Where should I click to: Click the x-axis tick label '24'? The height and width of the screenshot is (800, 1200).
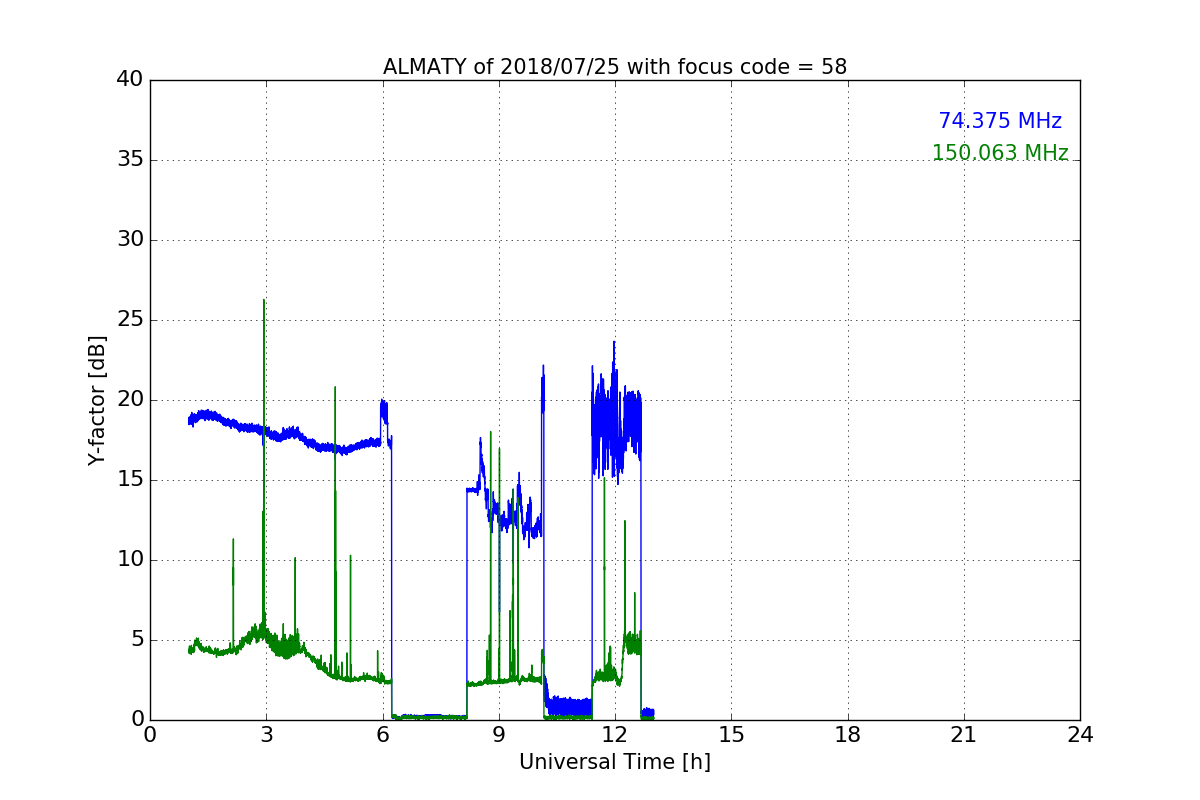tap(1080, 734)
